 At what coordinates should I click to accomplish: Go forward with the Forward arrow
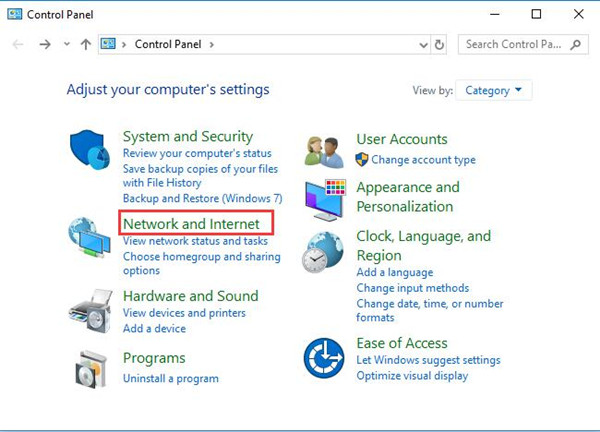click(x=45, y=44)
